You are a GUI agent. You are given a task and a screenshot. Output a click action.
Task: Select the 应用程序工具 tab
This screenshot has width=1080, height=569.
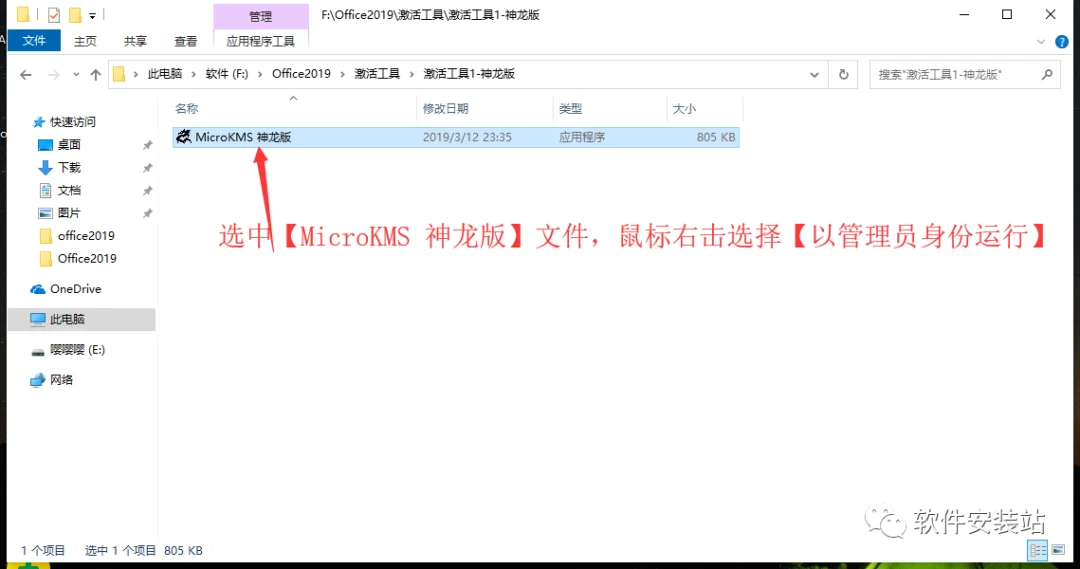click(x=260, y=41)
